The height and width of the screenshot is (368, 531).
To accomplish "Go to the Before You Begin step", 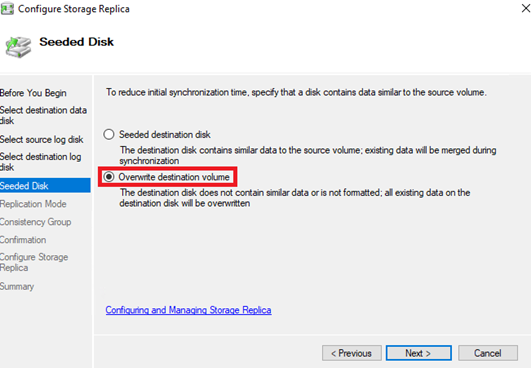I will tap(33, 93).
